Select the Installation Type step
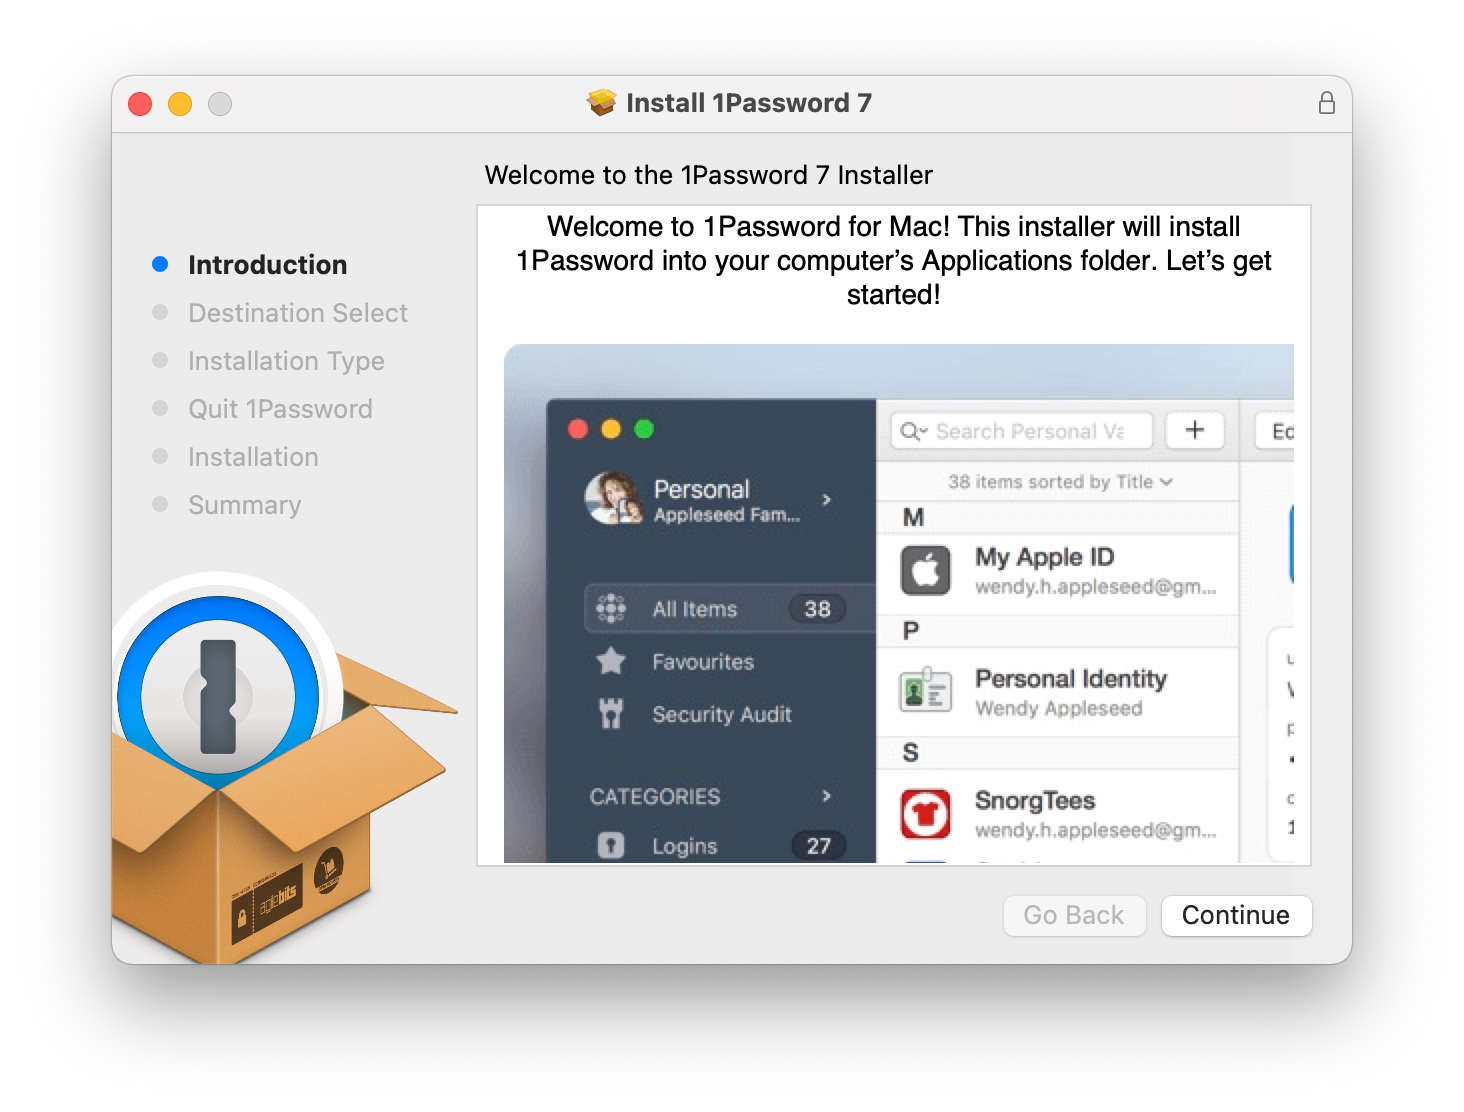1464x1112 pixels. (286, 361)
